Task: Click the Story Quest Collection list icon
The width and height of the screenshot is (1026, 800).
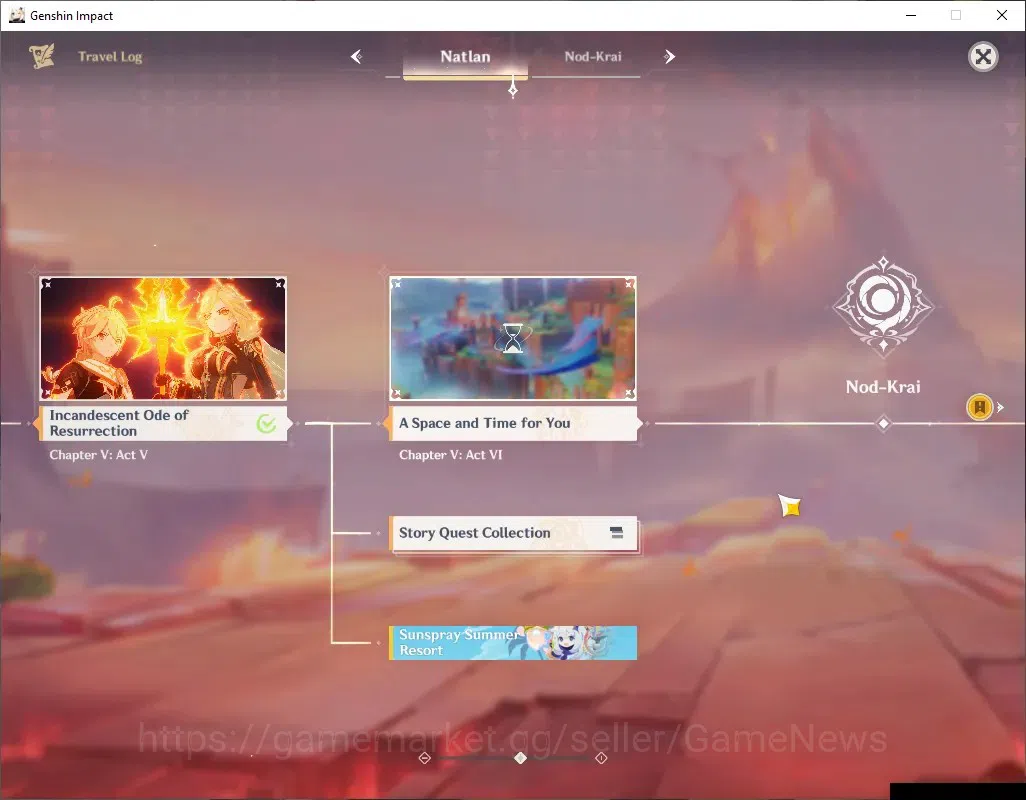Action: pyautogui.click(x=616, y=533)
